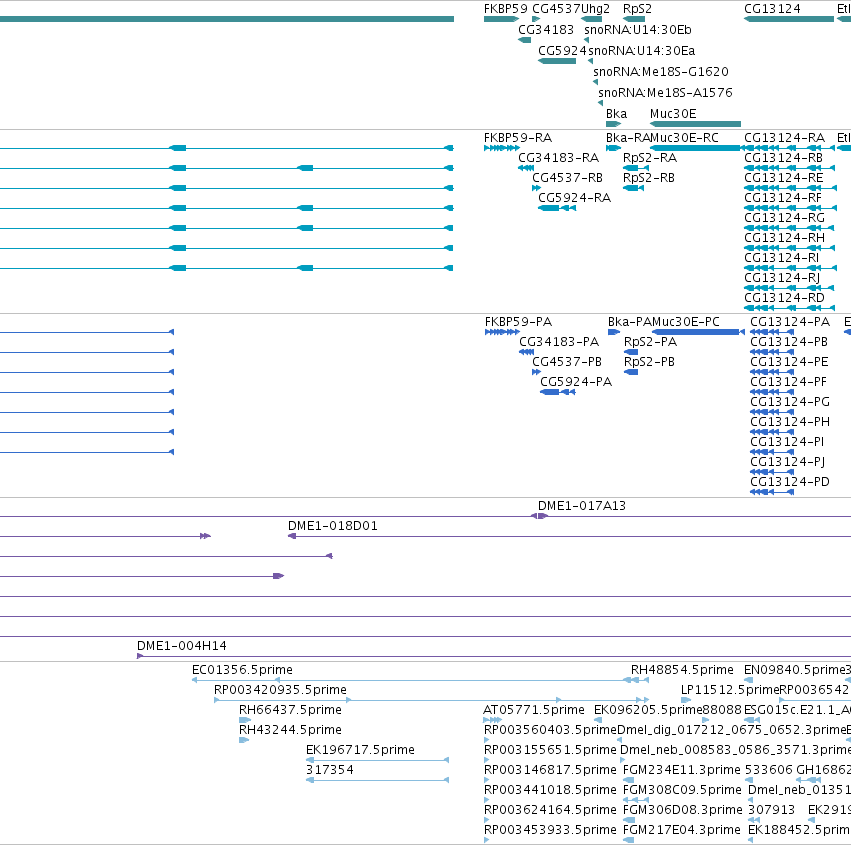Open the CG13124-RJ transcript

pyautogui.click(x=790, y=288)
